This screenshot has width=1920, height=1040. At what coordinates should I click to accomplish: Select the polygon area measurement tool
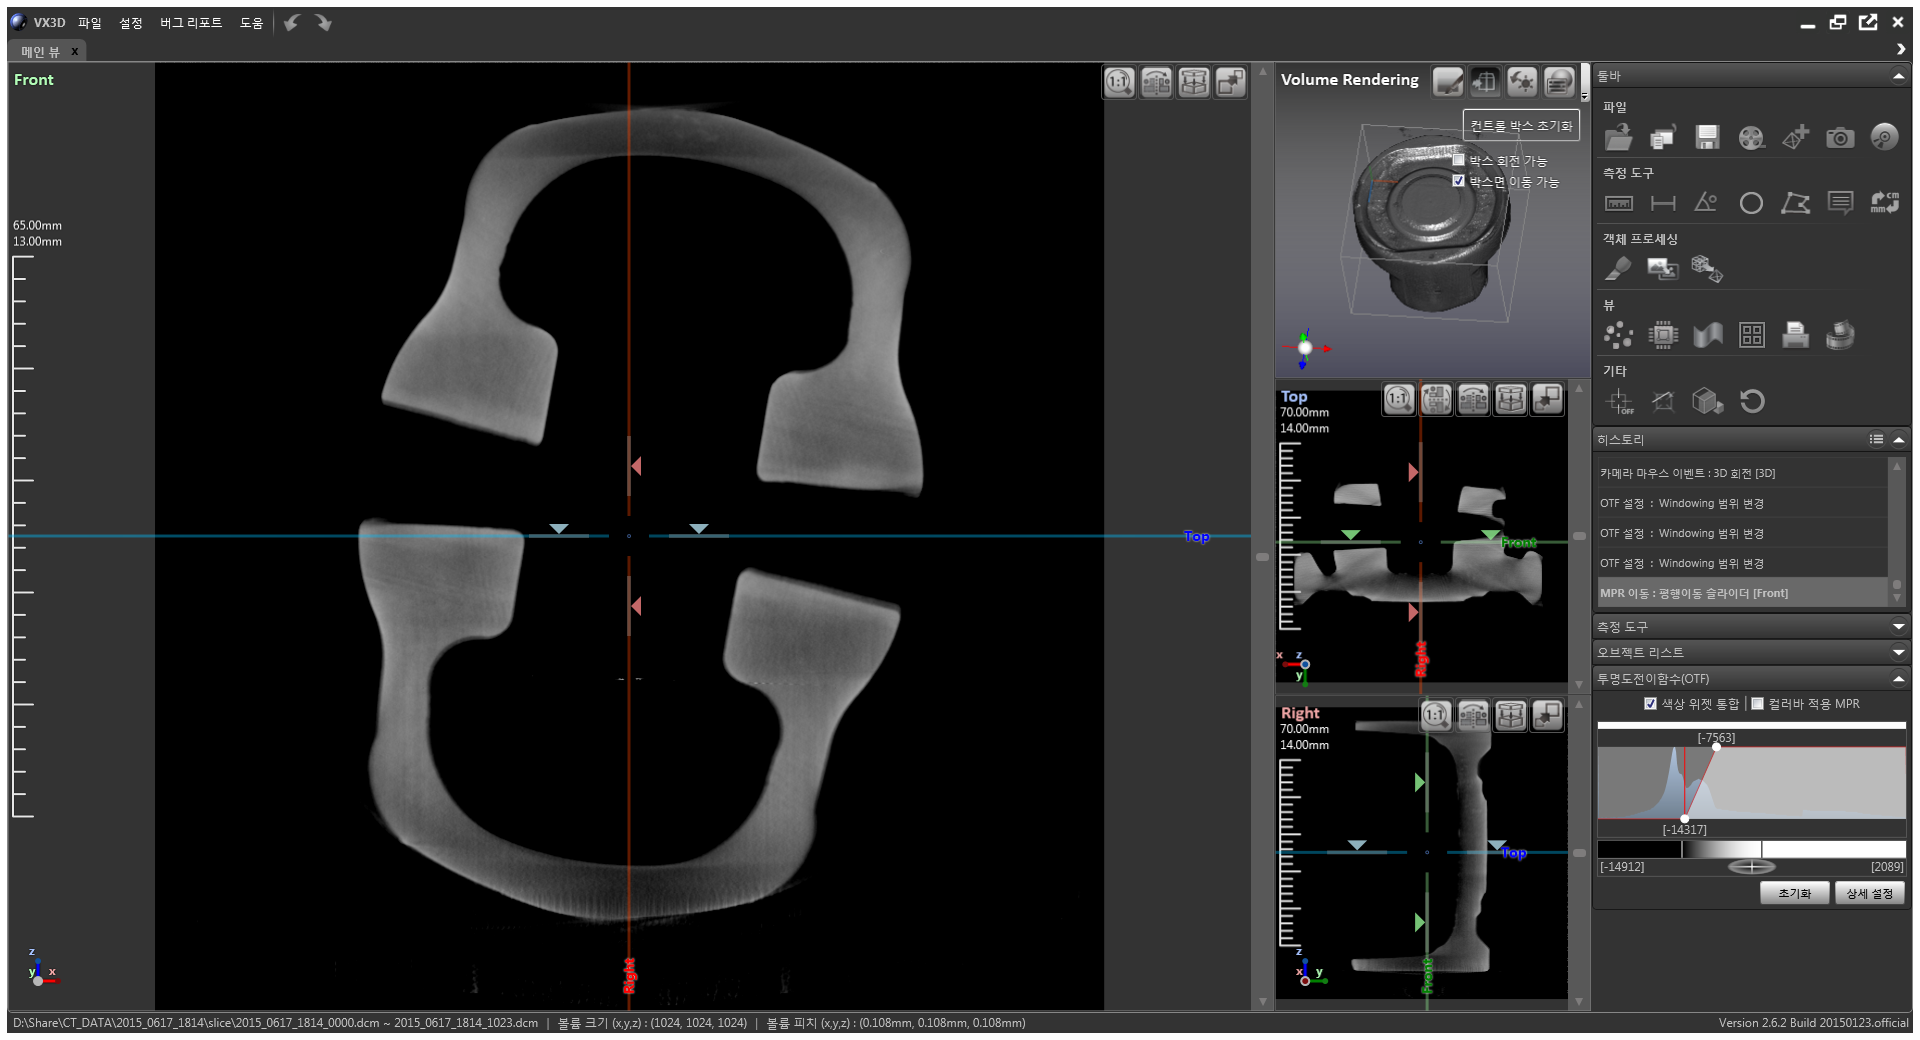tap(1796, 203)
